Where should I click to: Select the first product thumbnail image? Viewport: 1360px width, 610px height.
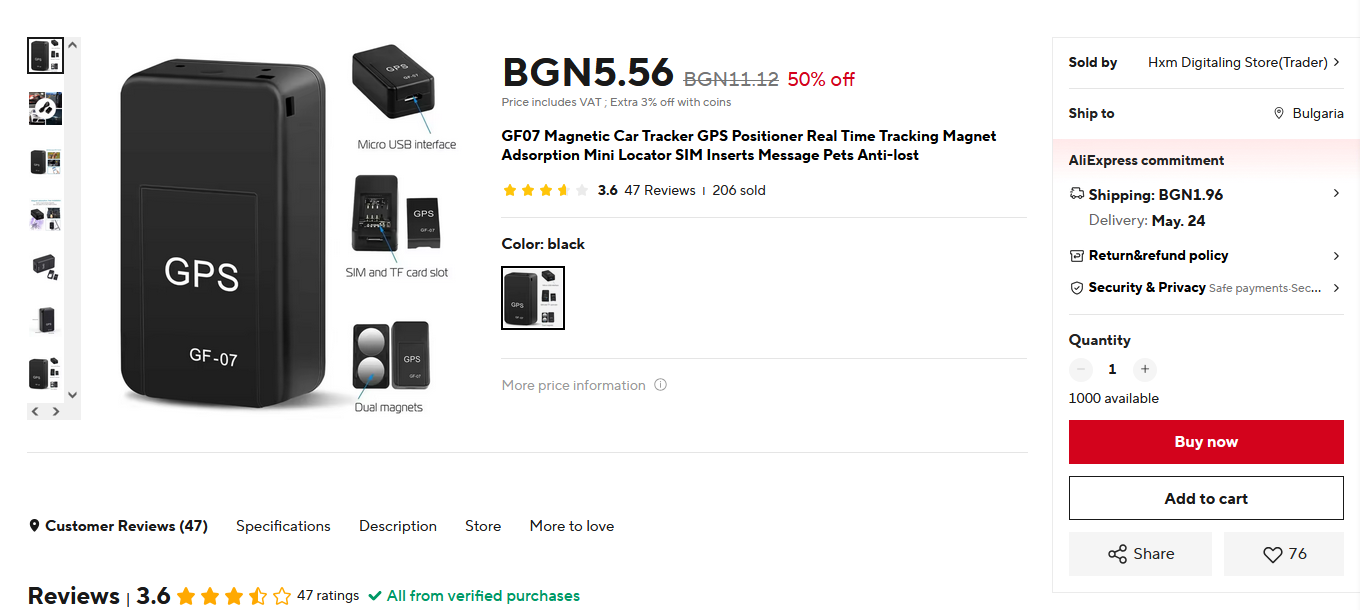click(x=45, y=55)
